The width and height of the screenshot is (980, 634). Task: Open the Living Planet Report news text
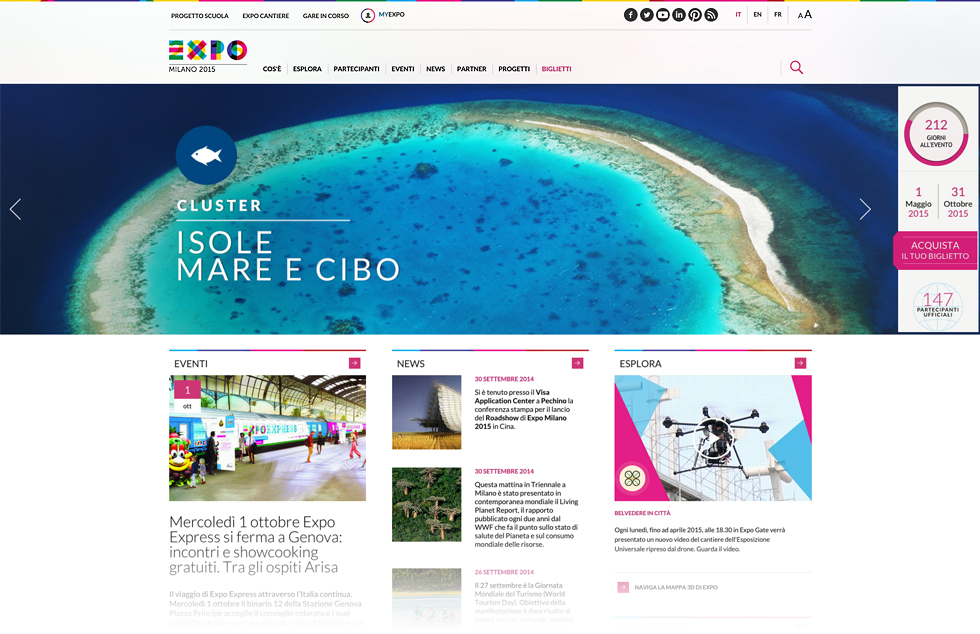click(526, 514)
